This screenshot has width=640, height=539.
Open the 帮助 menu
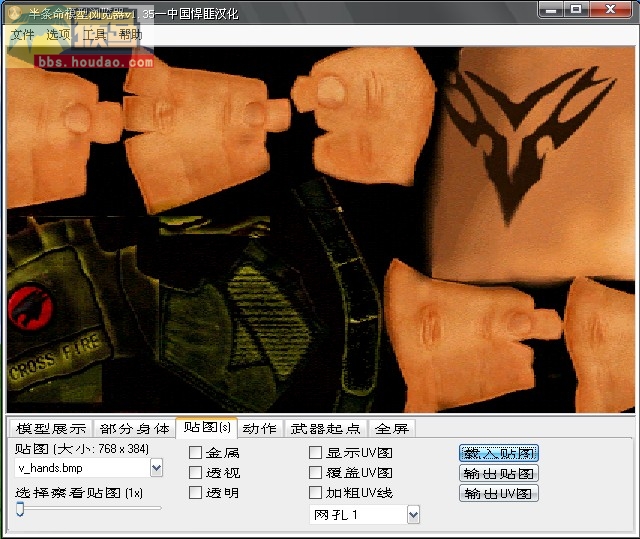tap(131, 35)
